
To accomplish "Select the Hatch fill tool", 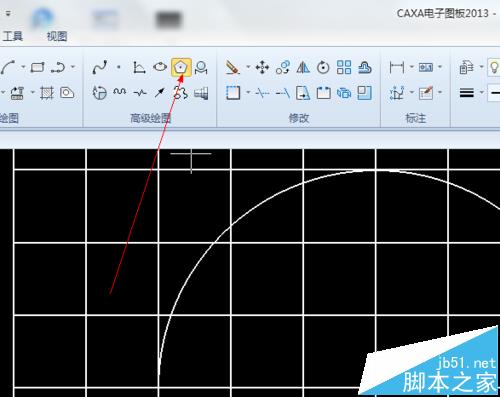I will pyautogui.click(x=47, y=93).
